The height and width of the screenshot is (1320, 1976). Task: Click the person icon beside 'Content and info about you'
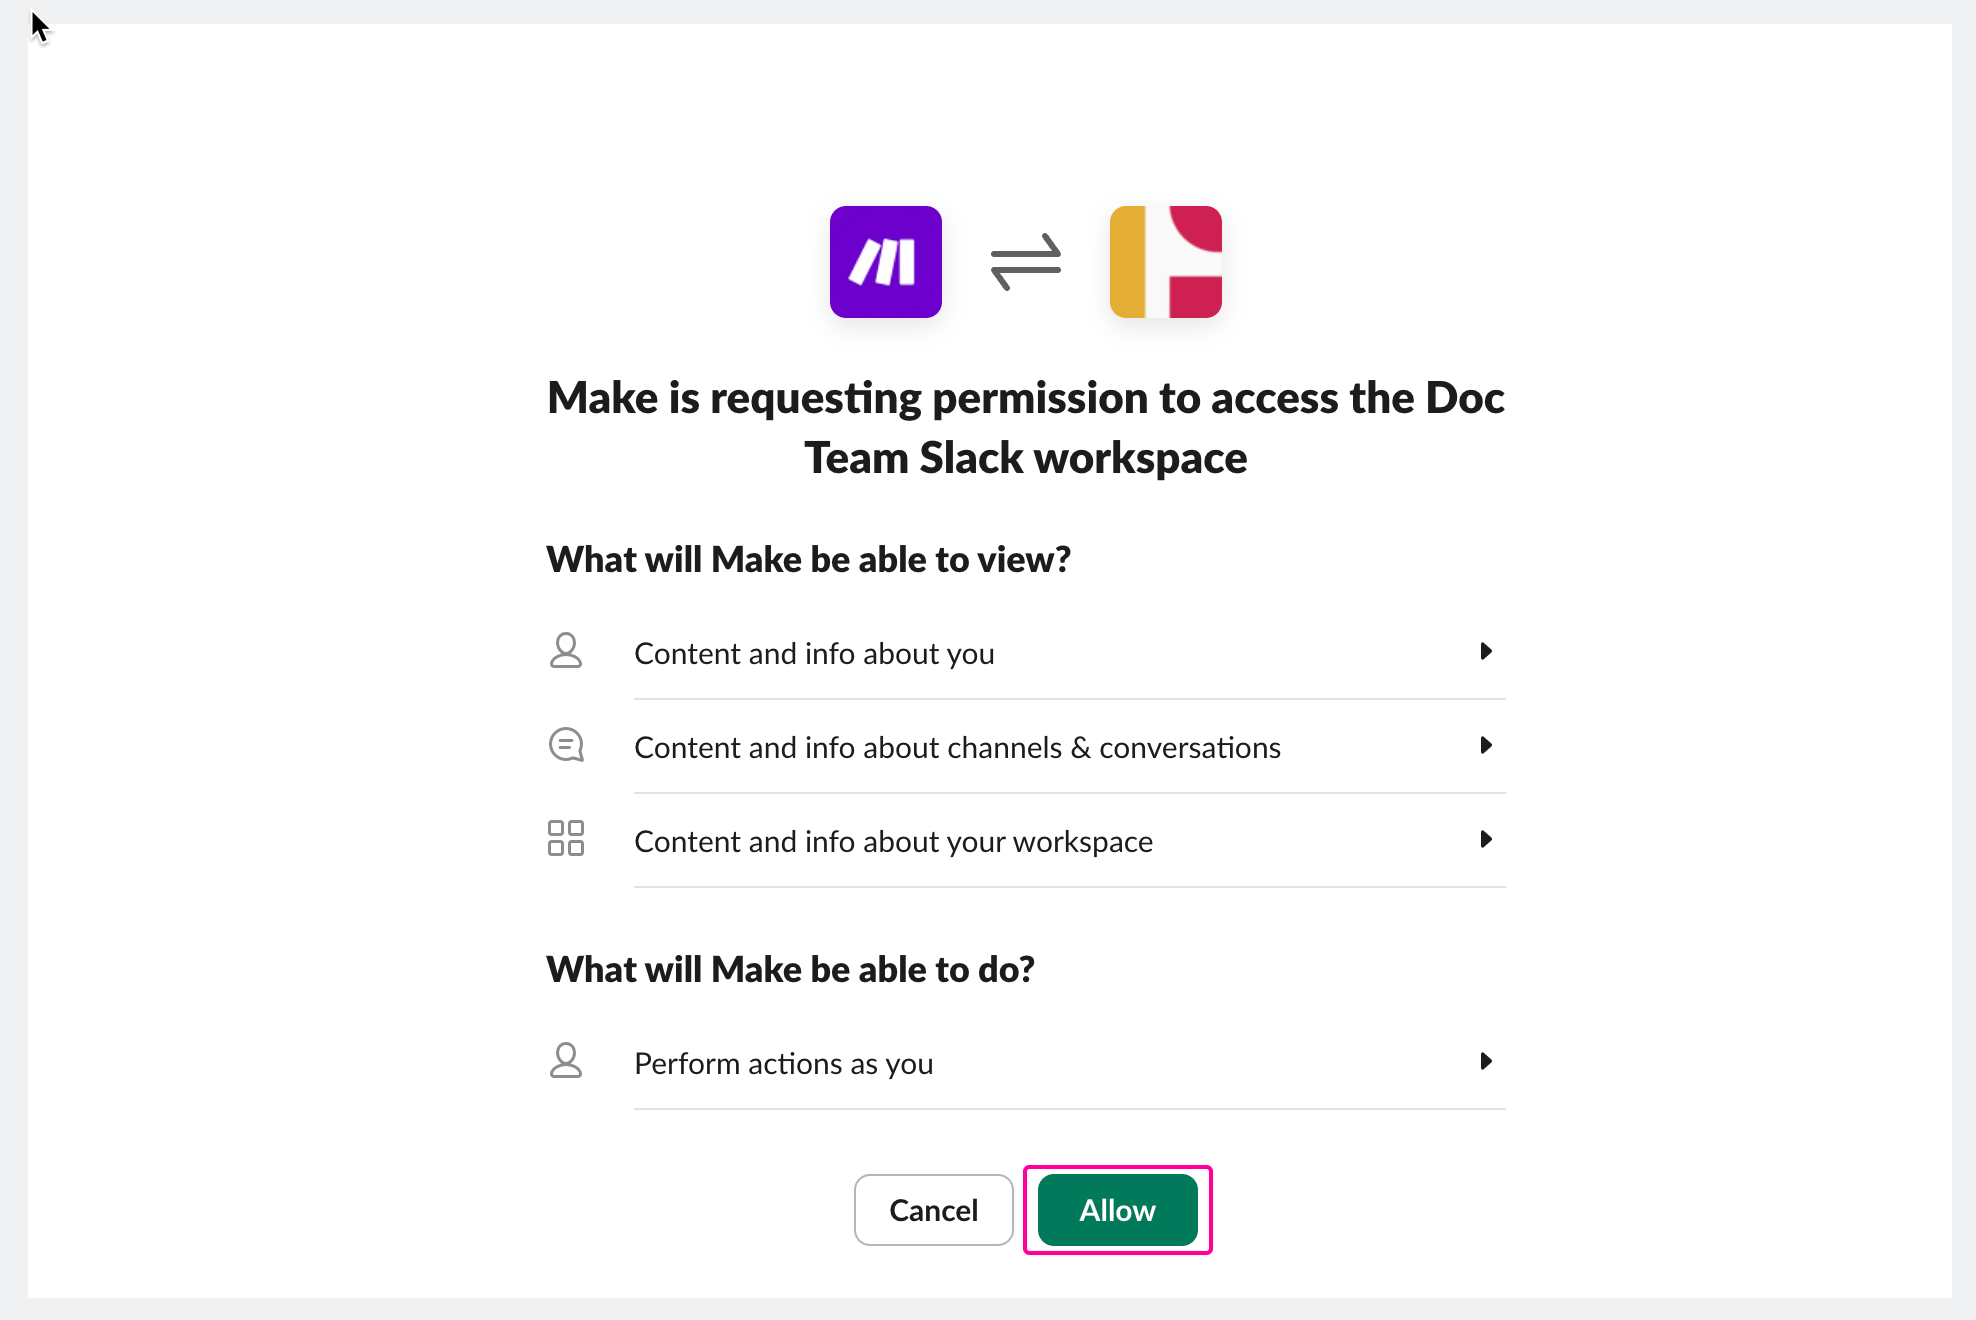[x=566, y=651]
